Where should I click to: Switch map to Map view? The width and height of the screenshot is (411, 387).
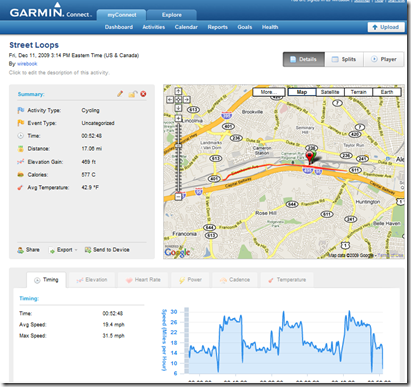302,92
